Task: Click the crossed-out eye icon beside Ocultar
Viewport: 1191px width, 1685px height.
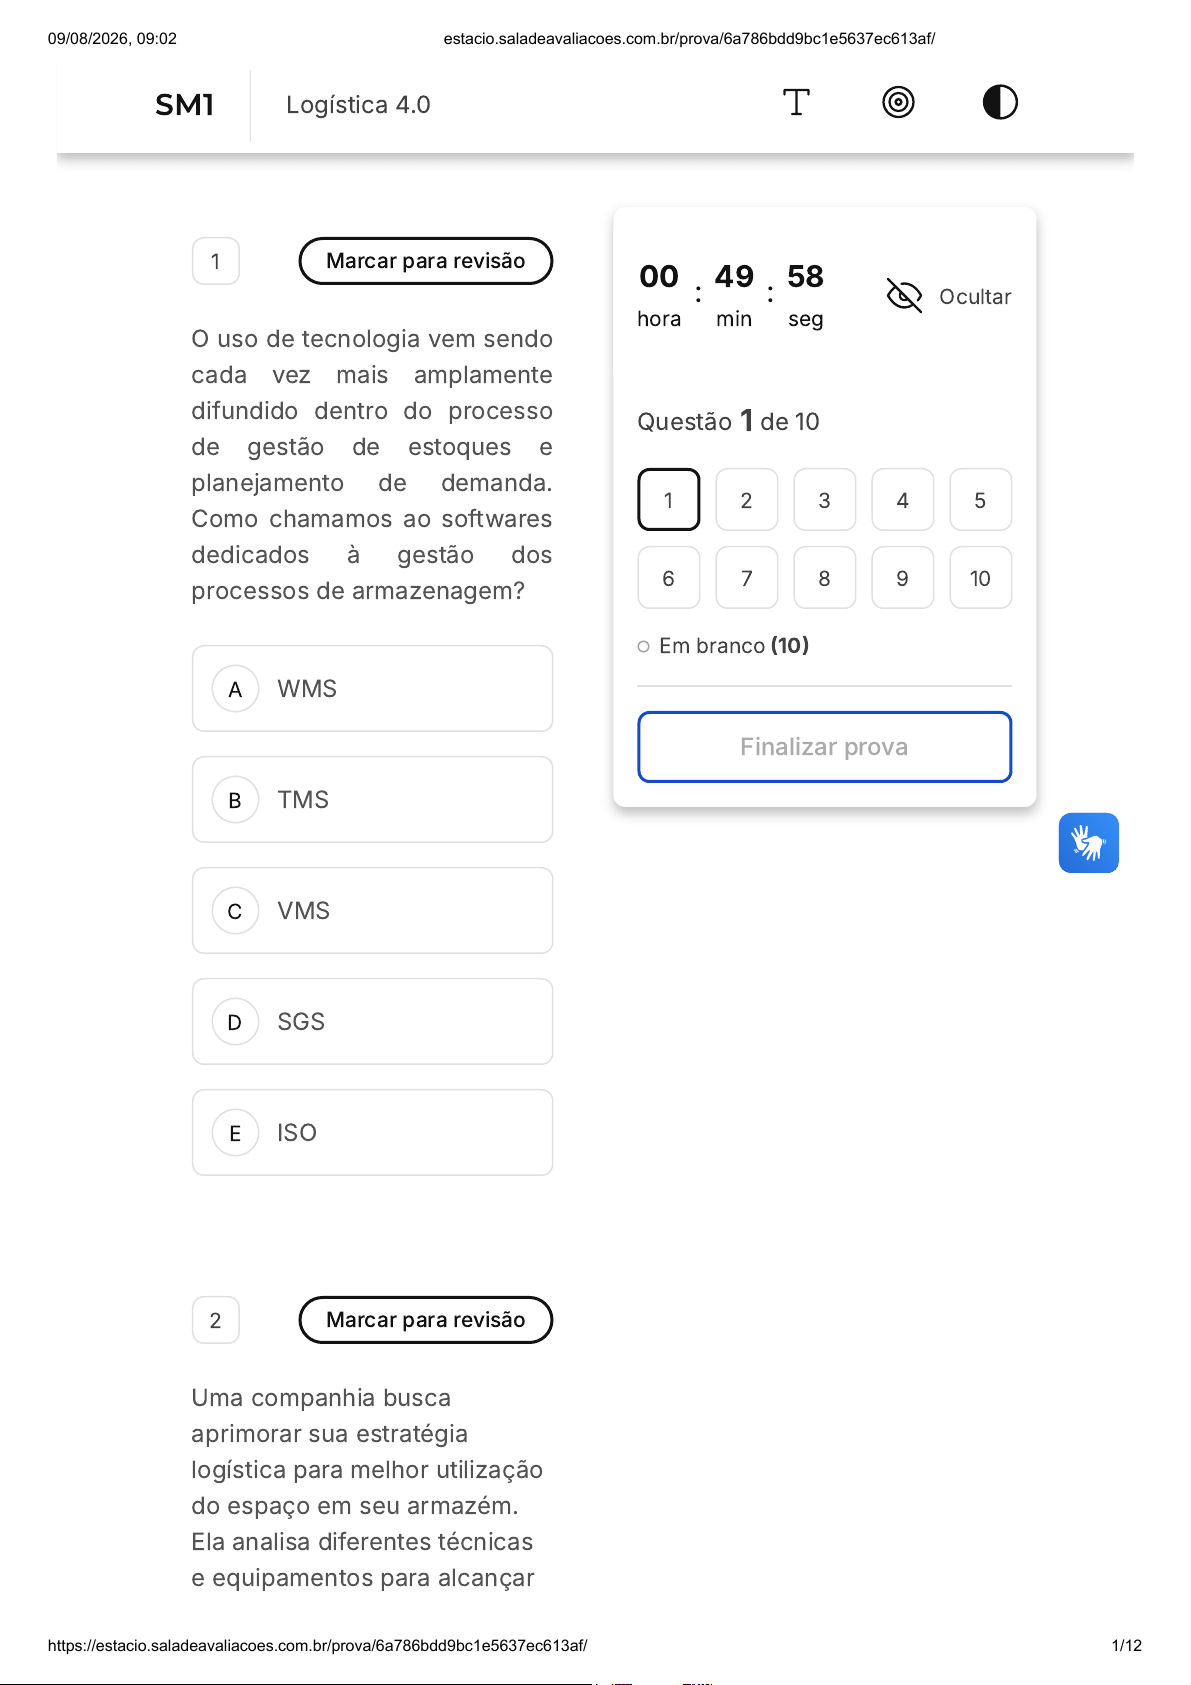Action: point(904,296)
